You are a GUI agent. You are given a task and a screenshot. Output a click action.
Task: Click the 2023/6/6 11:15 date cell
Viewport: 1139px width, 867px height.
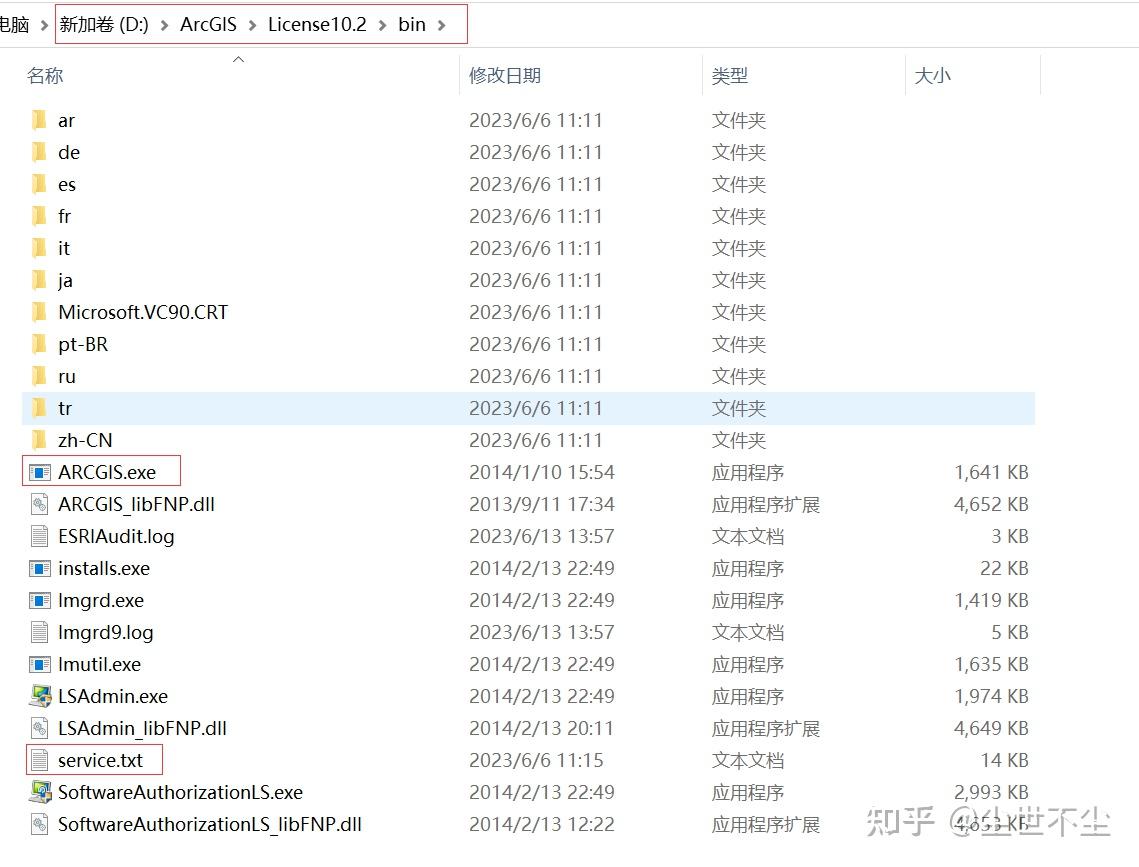click(536, 760)
